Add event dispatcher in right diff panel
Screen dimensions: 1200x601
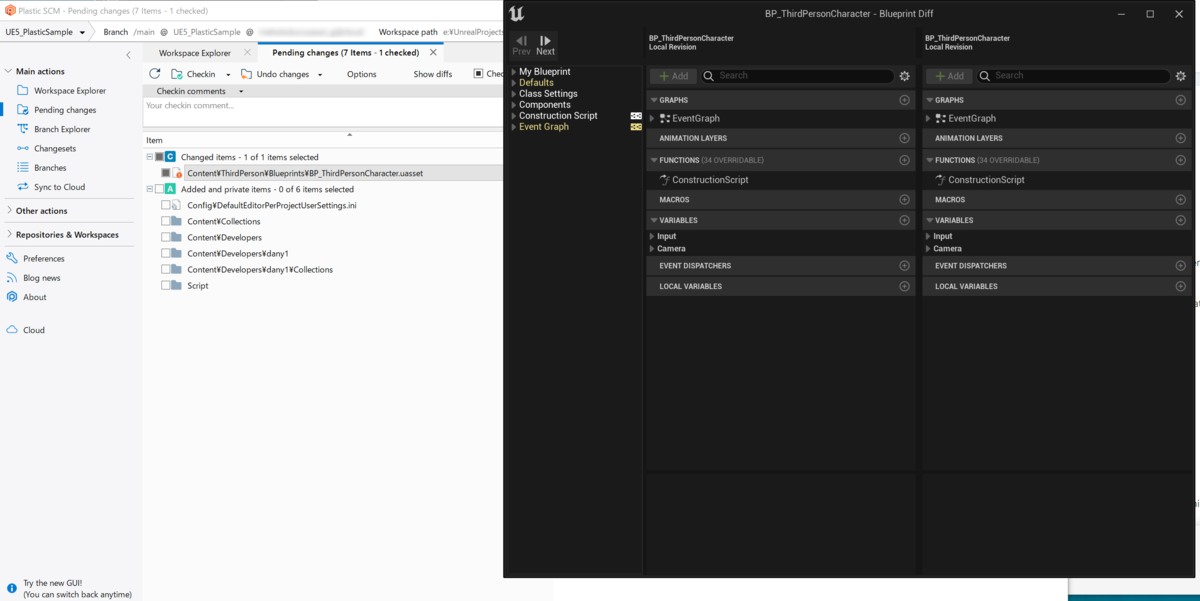1181,266
